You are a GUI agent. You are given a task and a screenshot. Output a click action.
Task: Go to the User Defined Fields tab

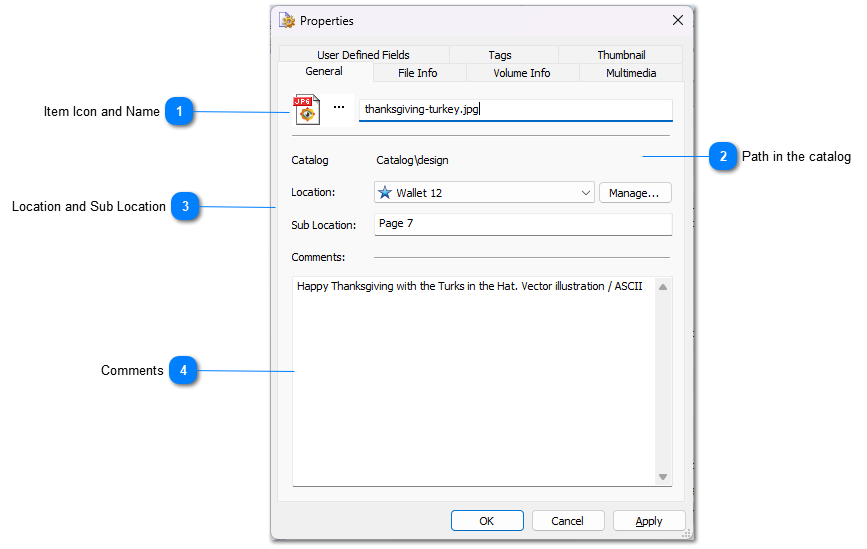click(363, 55)
